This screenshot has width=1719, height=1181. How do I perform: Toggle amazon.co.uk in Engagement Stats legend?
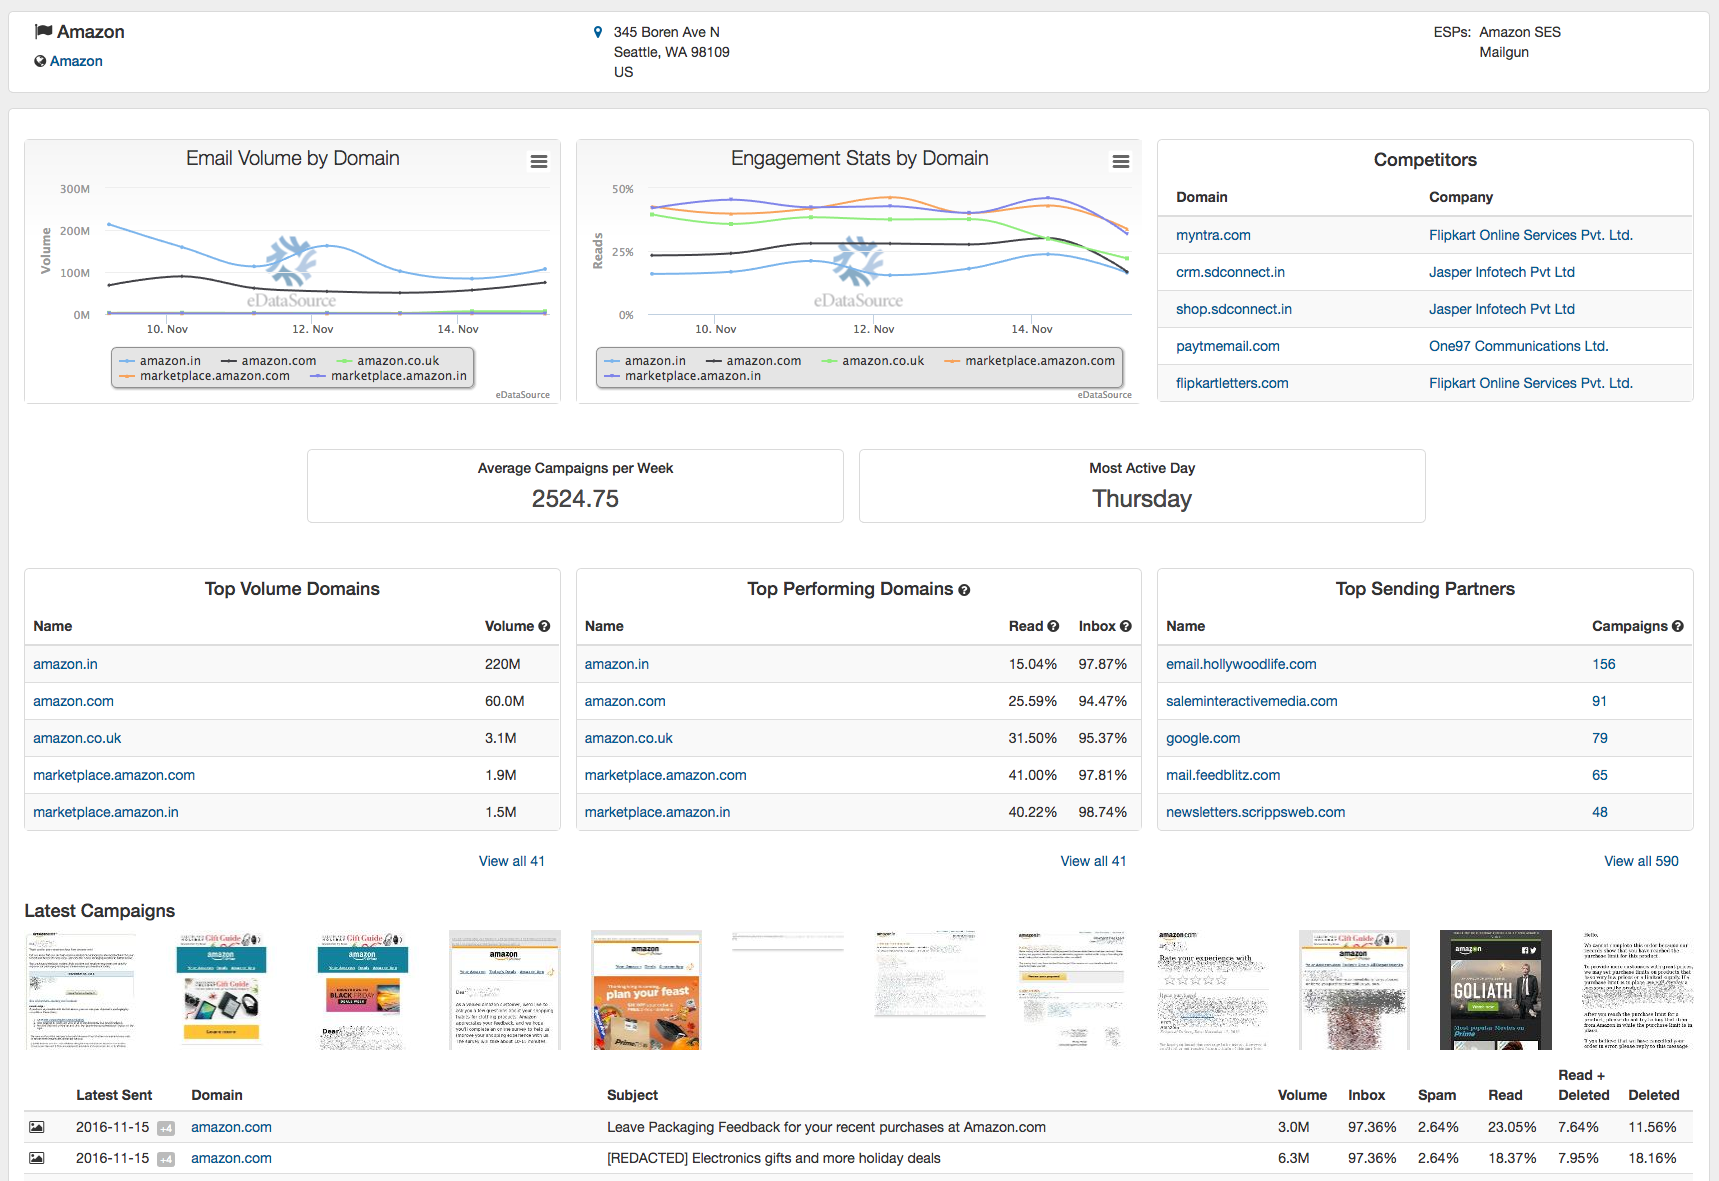873,361
